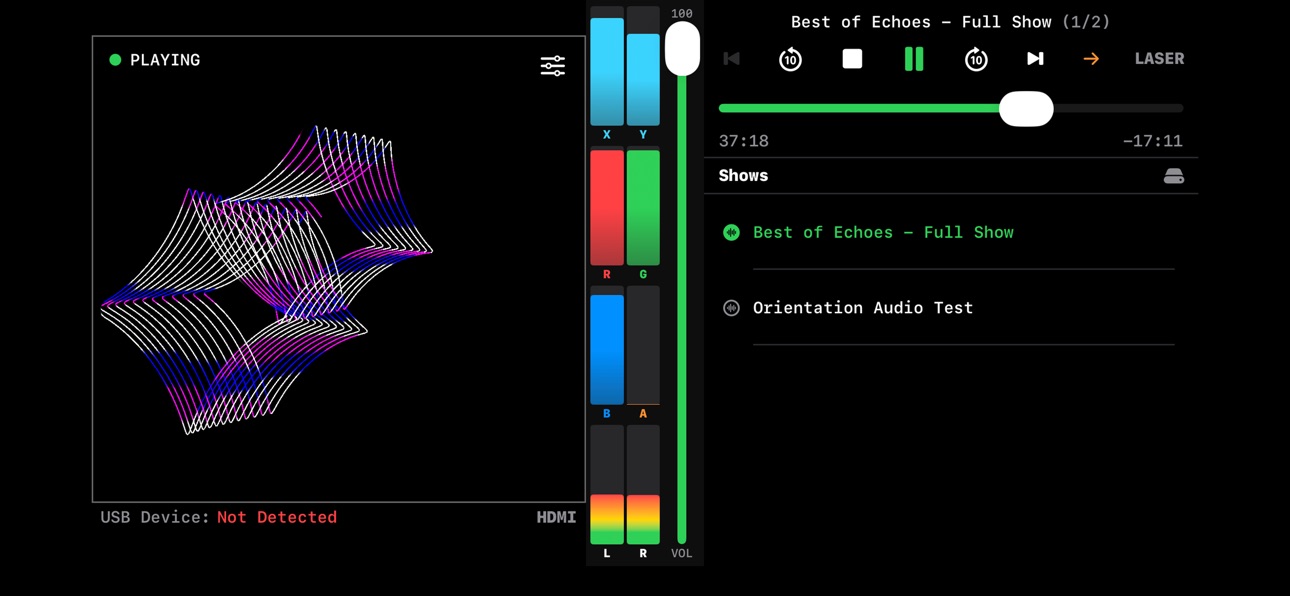Toggle the orange arrow play-mode icon
This screenshot has width=1290, height=596.
(x=1091, y=59)
